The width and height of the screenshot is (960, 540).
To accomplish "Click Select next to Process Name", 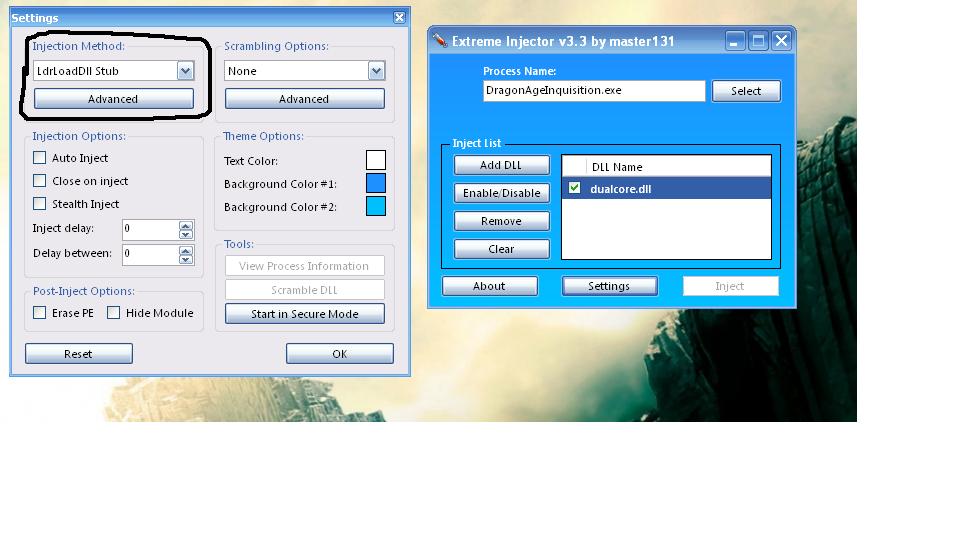I will point(746,91).
